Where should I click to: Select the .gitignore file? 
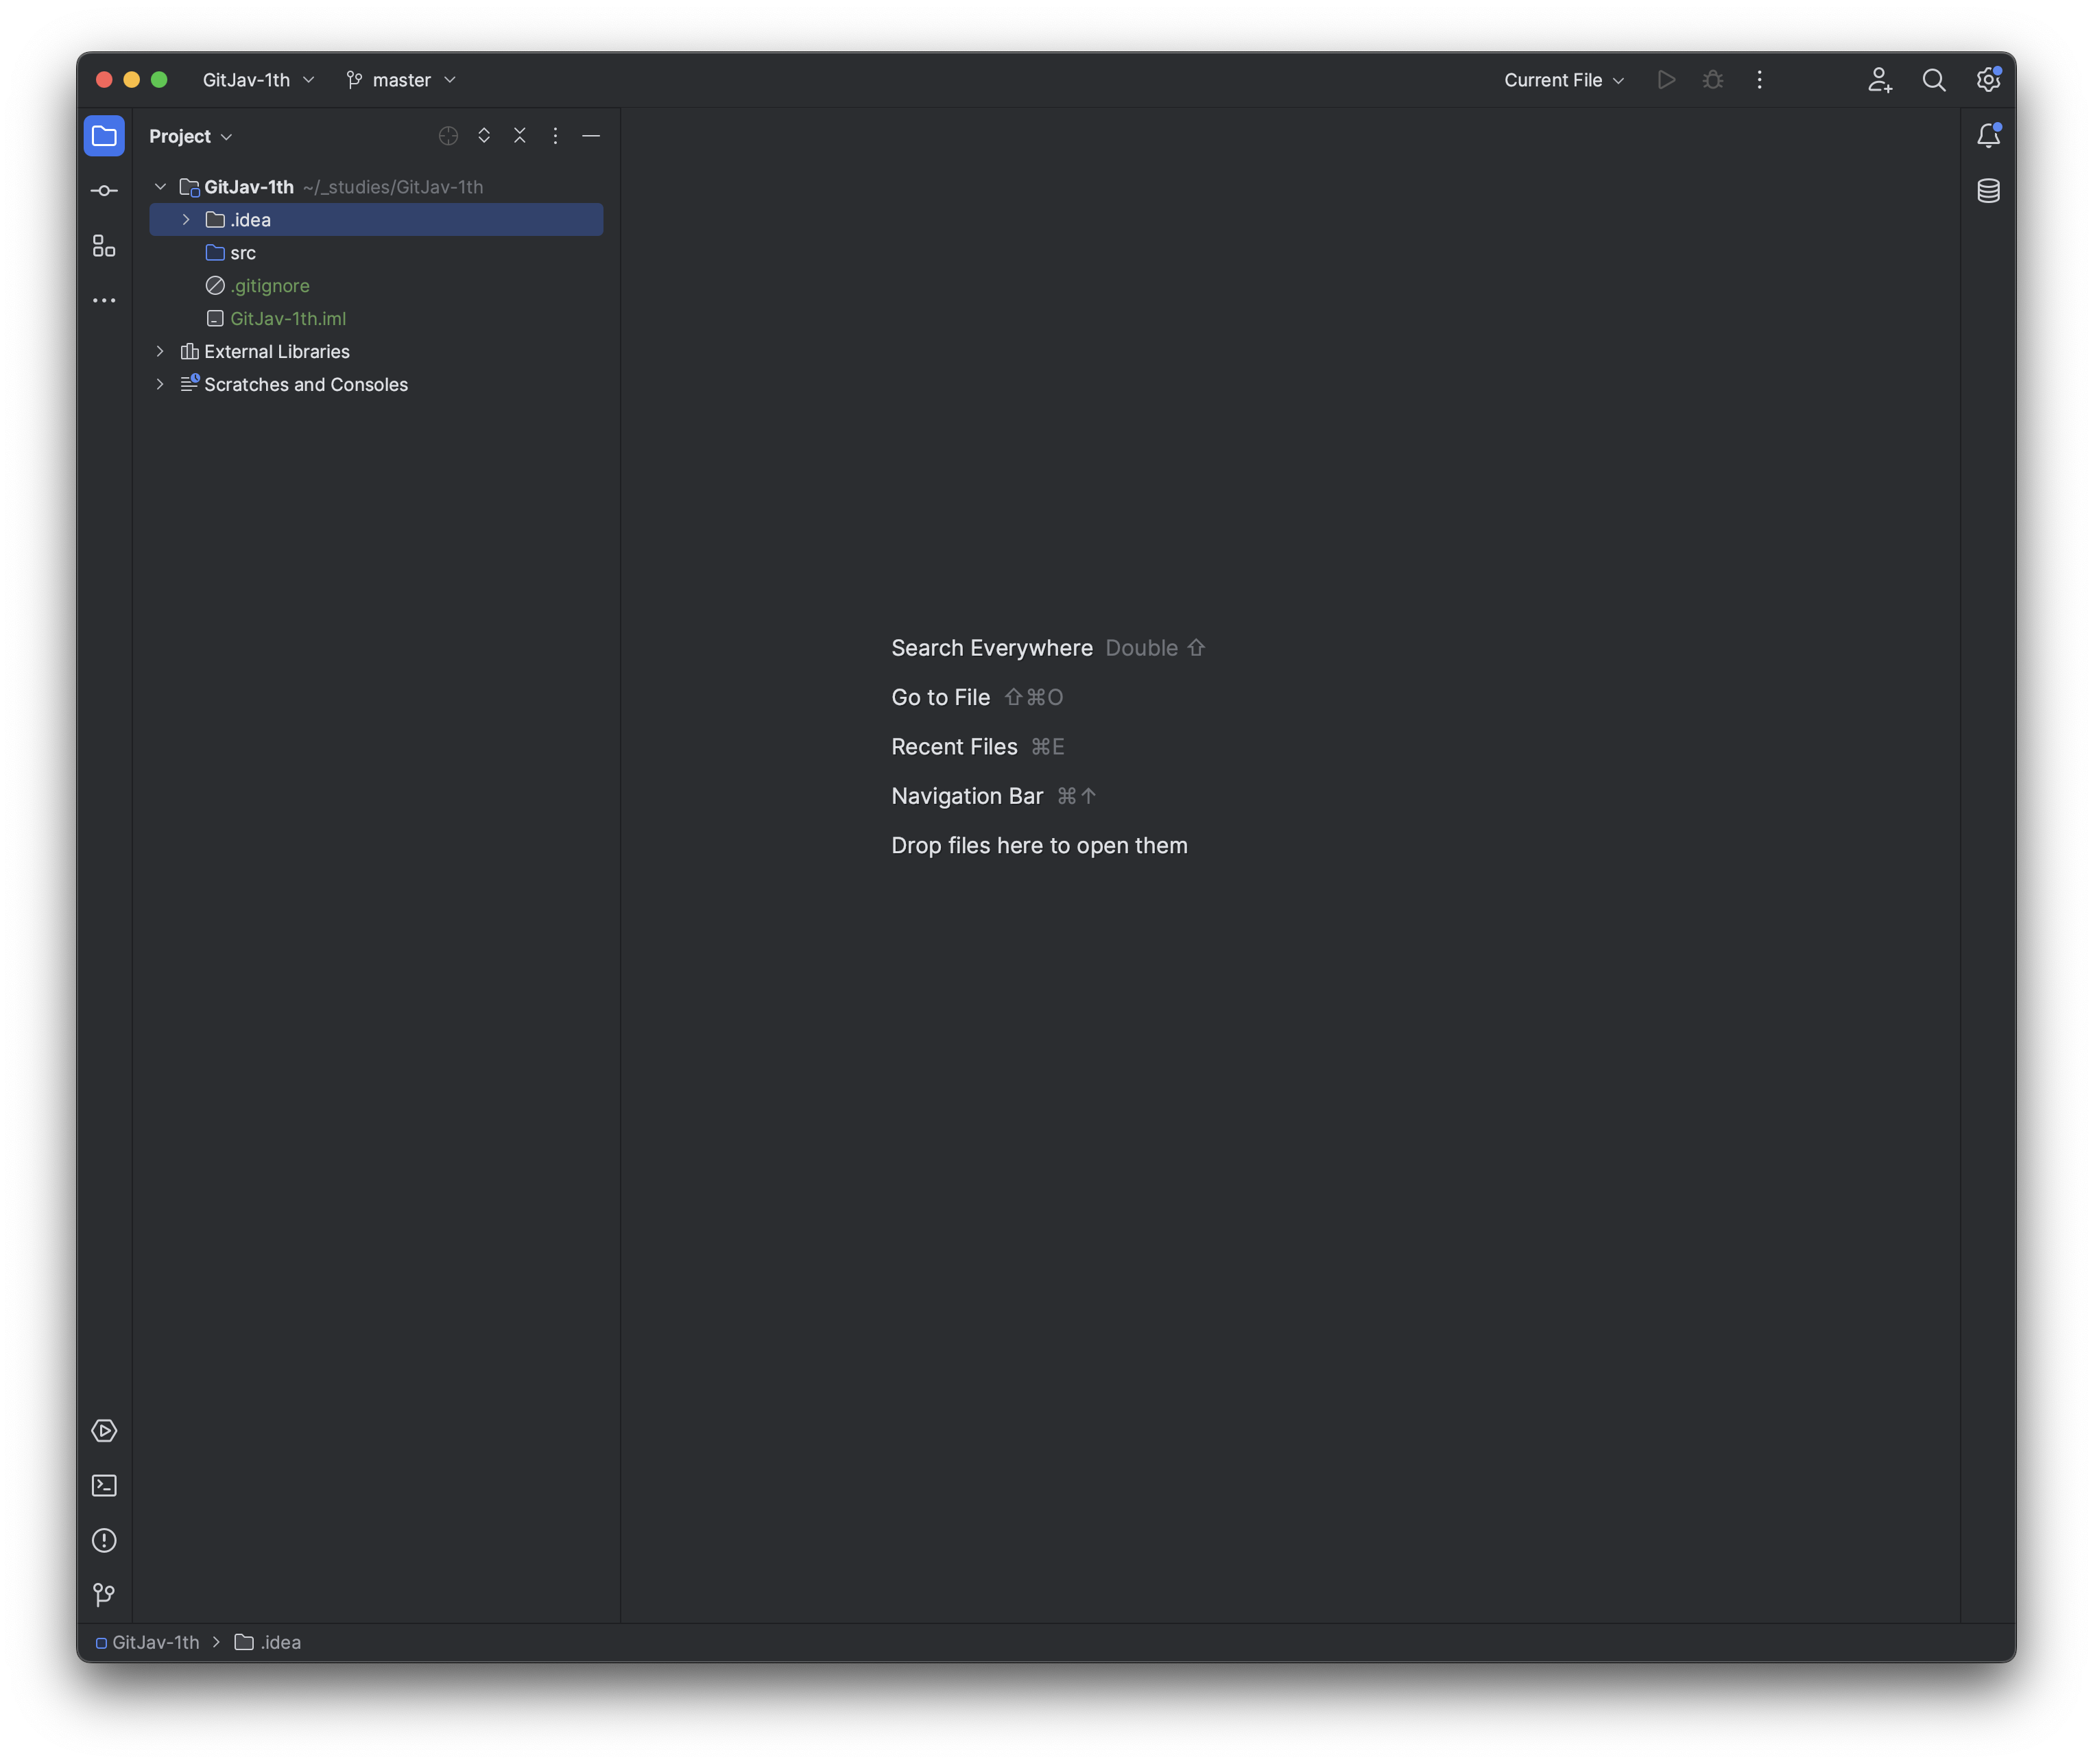tap(269, 286)
